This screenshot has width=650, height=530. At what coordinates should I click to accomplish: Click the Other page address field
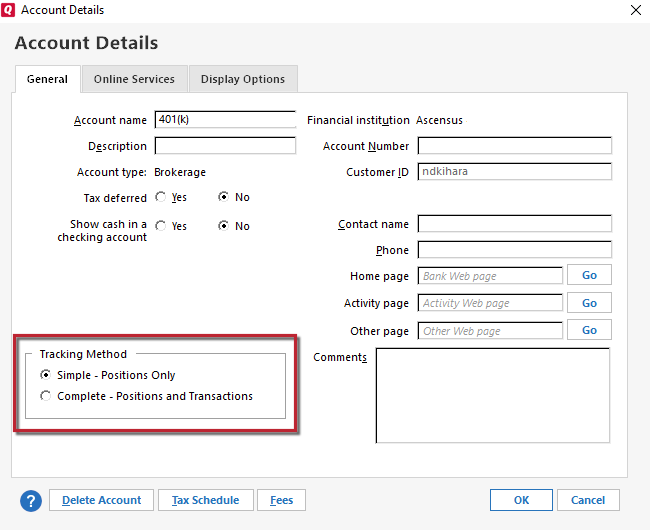tap(490, 331)
